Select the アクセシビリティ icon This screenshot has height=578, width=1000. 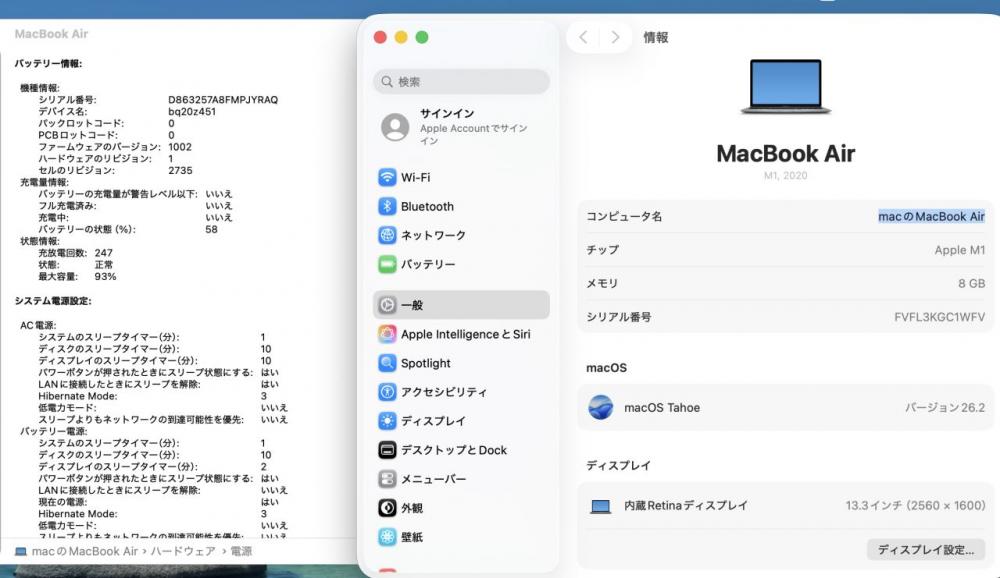(387, 392)
